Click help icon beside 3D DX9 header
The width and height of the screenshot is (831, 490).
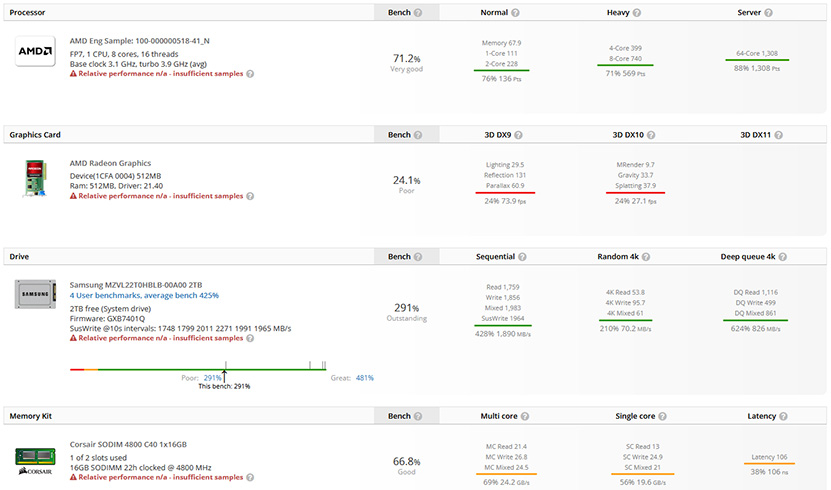click(x=518, y=135)
